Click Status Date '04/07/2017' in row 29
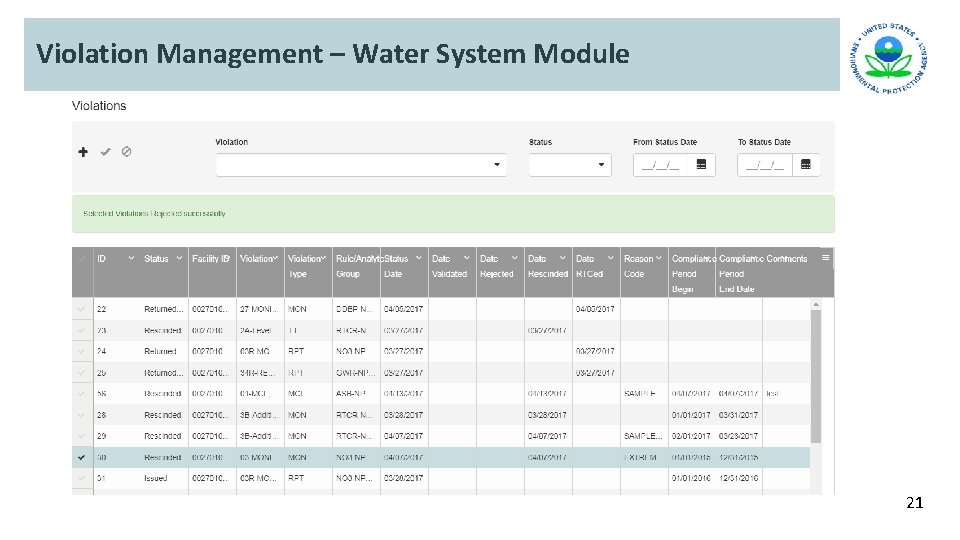This screenshot has height=540, width=960. (x=403, y=437)
